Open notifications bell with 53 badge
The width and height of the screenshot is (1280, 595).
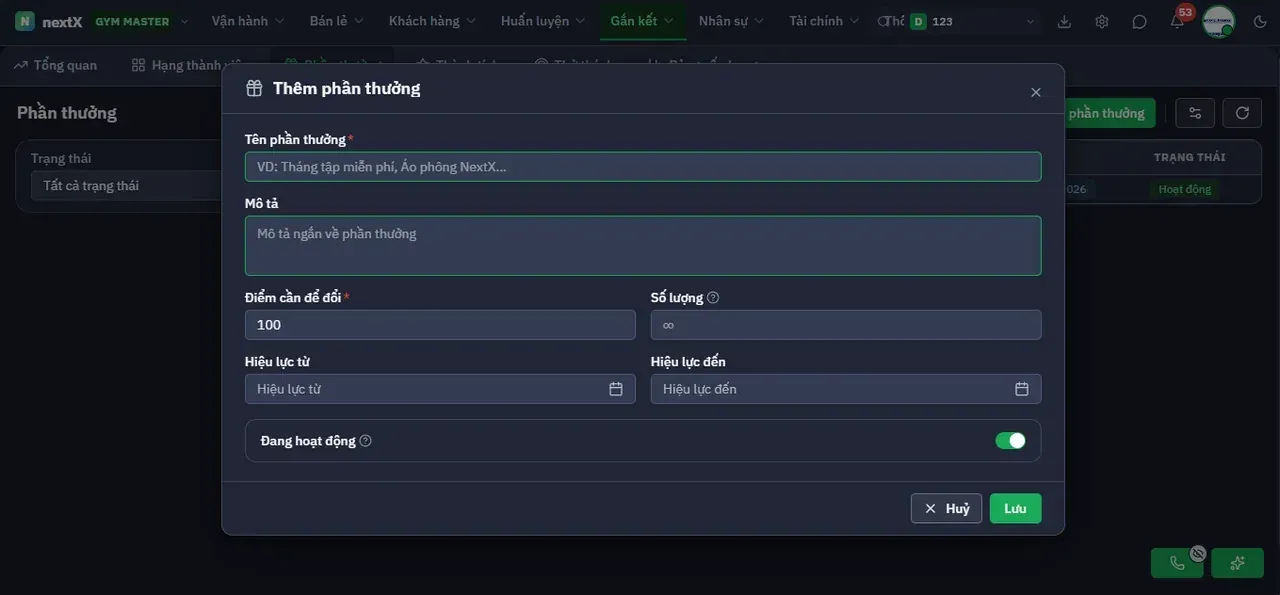pos(1177,21)
